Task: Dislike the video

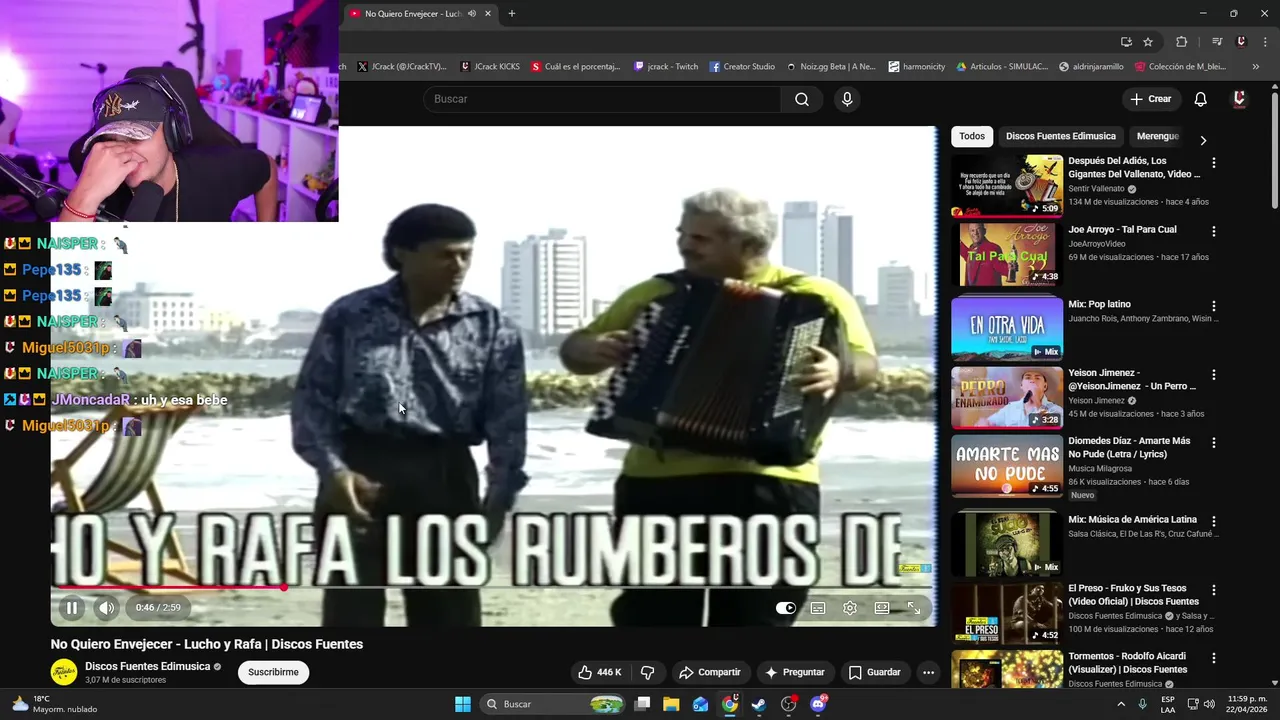Action: pyautogui.click(x=647, y=672)
